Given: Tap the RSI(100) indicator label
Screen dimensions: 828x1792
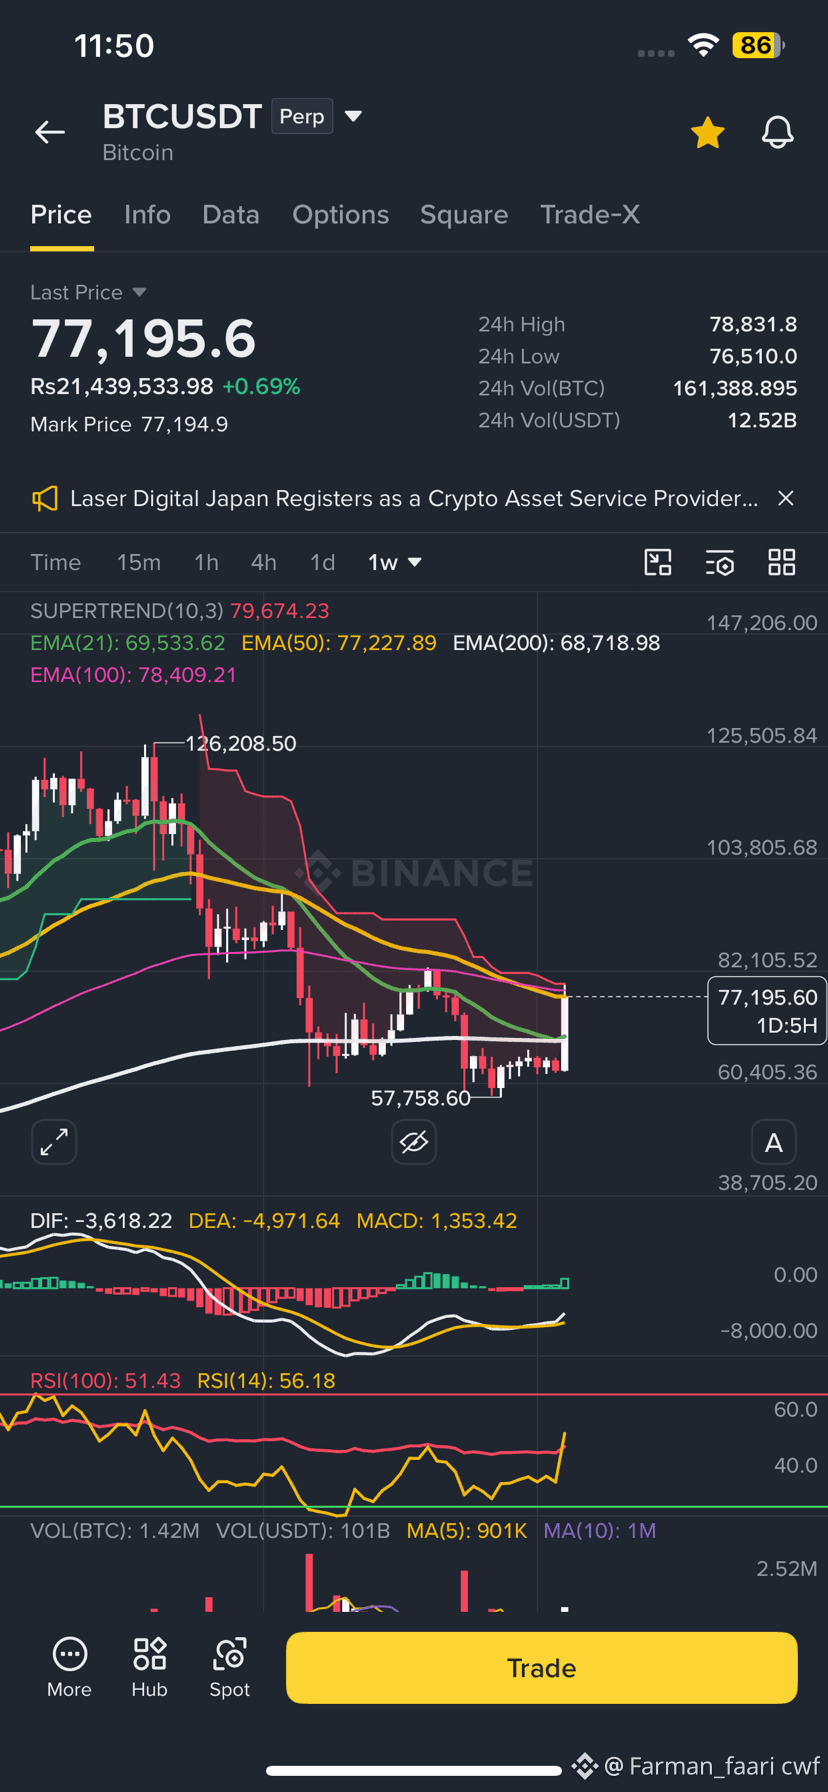Looking at the screenshot, I should point(105,1381).
